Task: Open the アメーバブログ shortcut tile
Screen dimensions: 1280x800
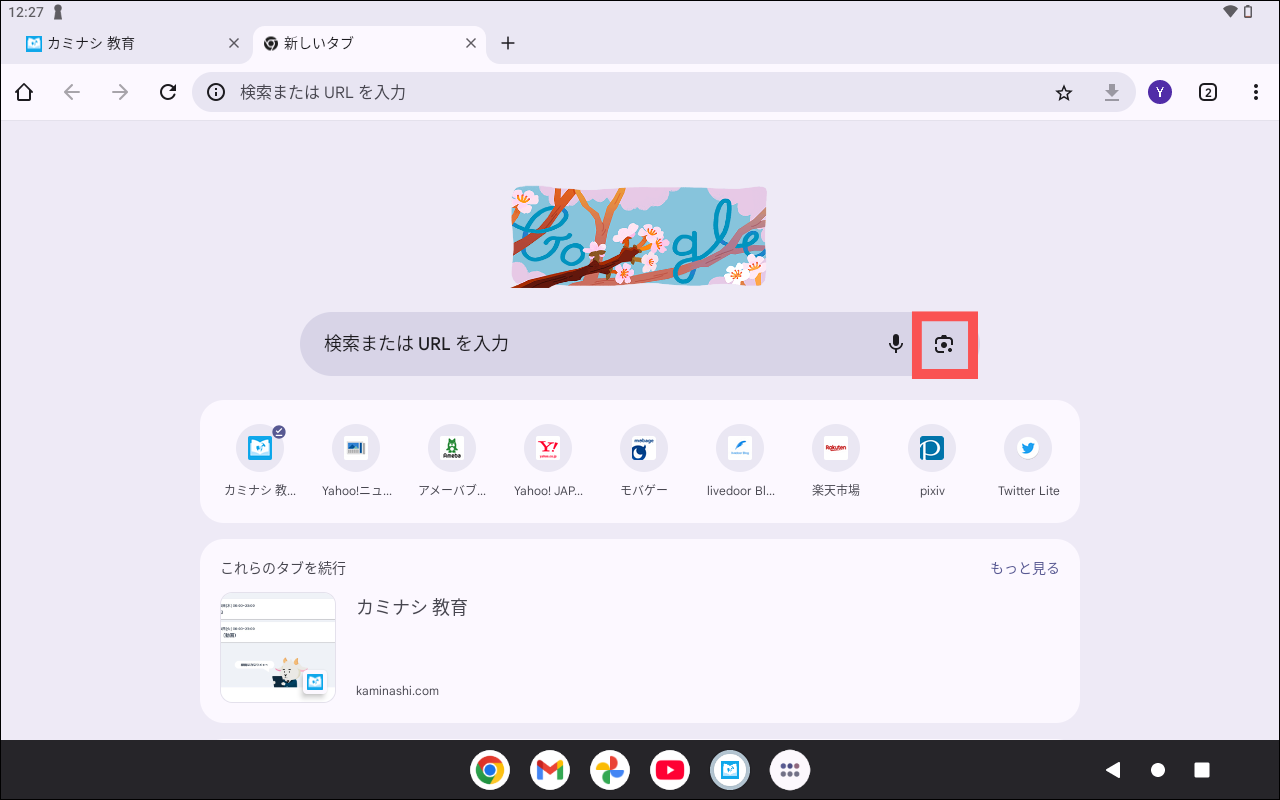Action: 452,461
